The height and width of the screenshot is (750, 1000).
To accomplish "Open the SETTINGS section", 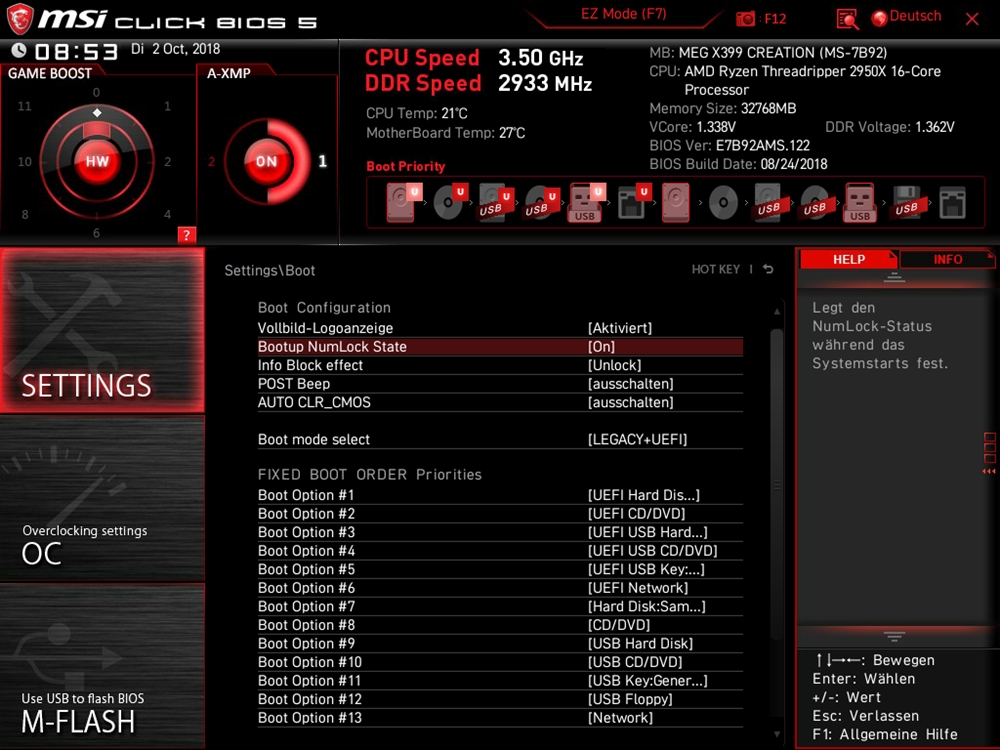I will (102, 330).
